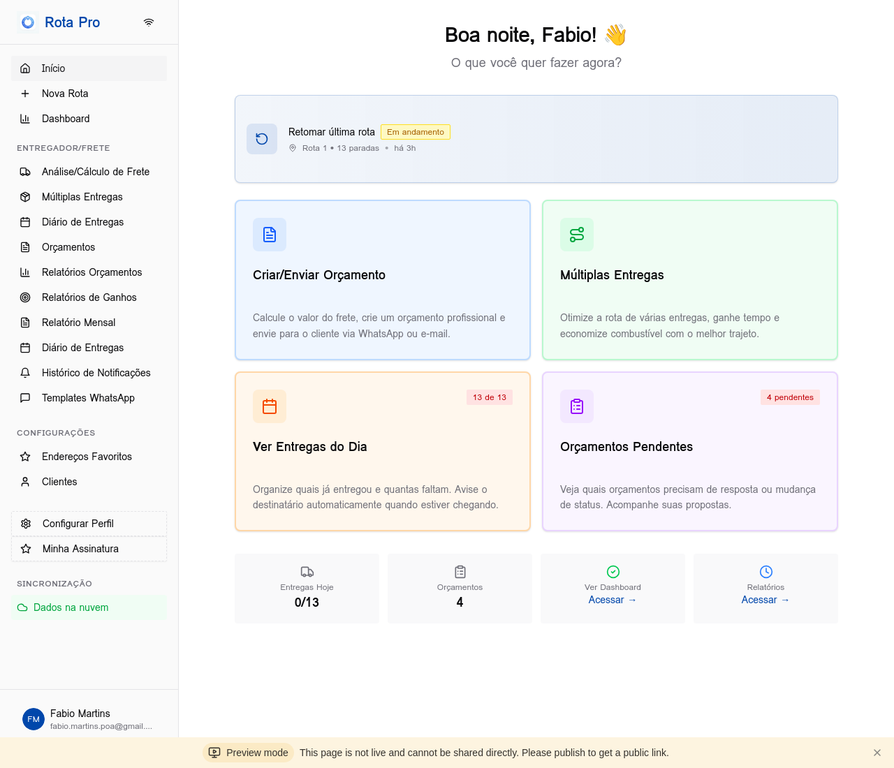Select the Nova Rota plus icon
Viewport: 894px width, 768px height.
click(23, 93)
